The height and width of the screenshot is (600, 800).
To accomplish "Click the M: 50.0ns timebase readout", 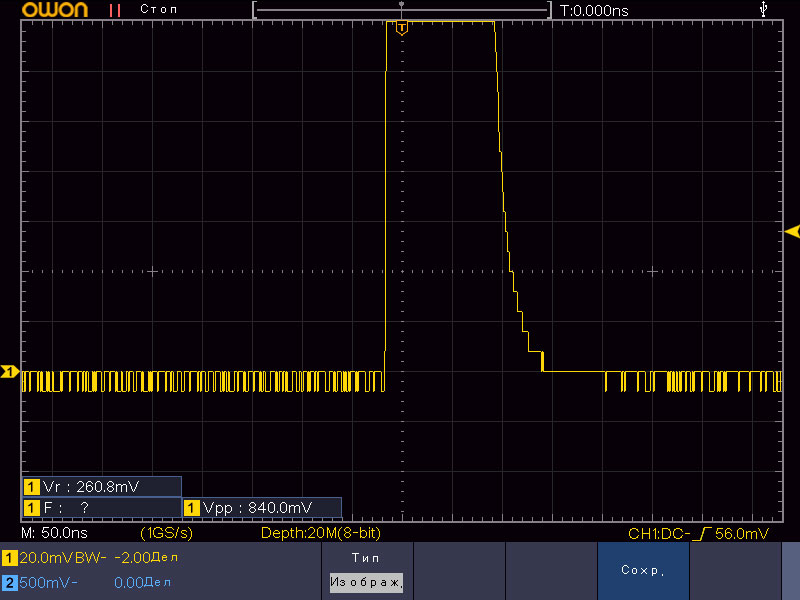I will [x=55, y=534].
